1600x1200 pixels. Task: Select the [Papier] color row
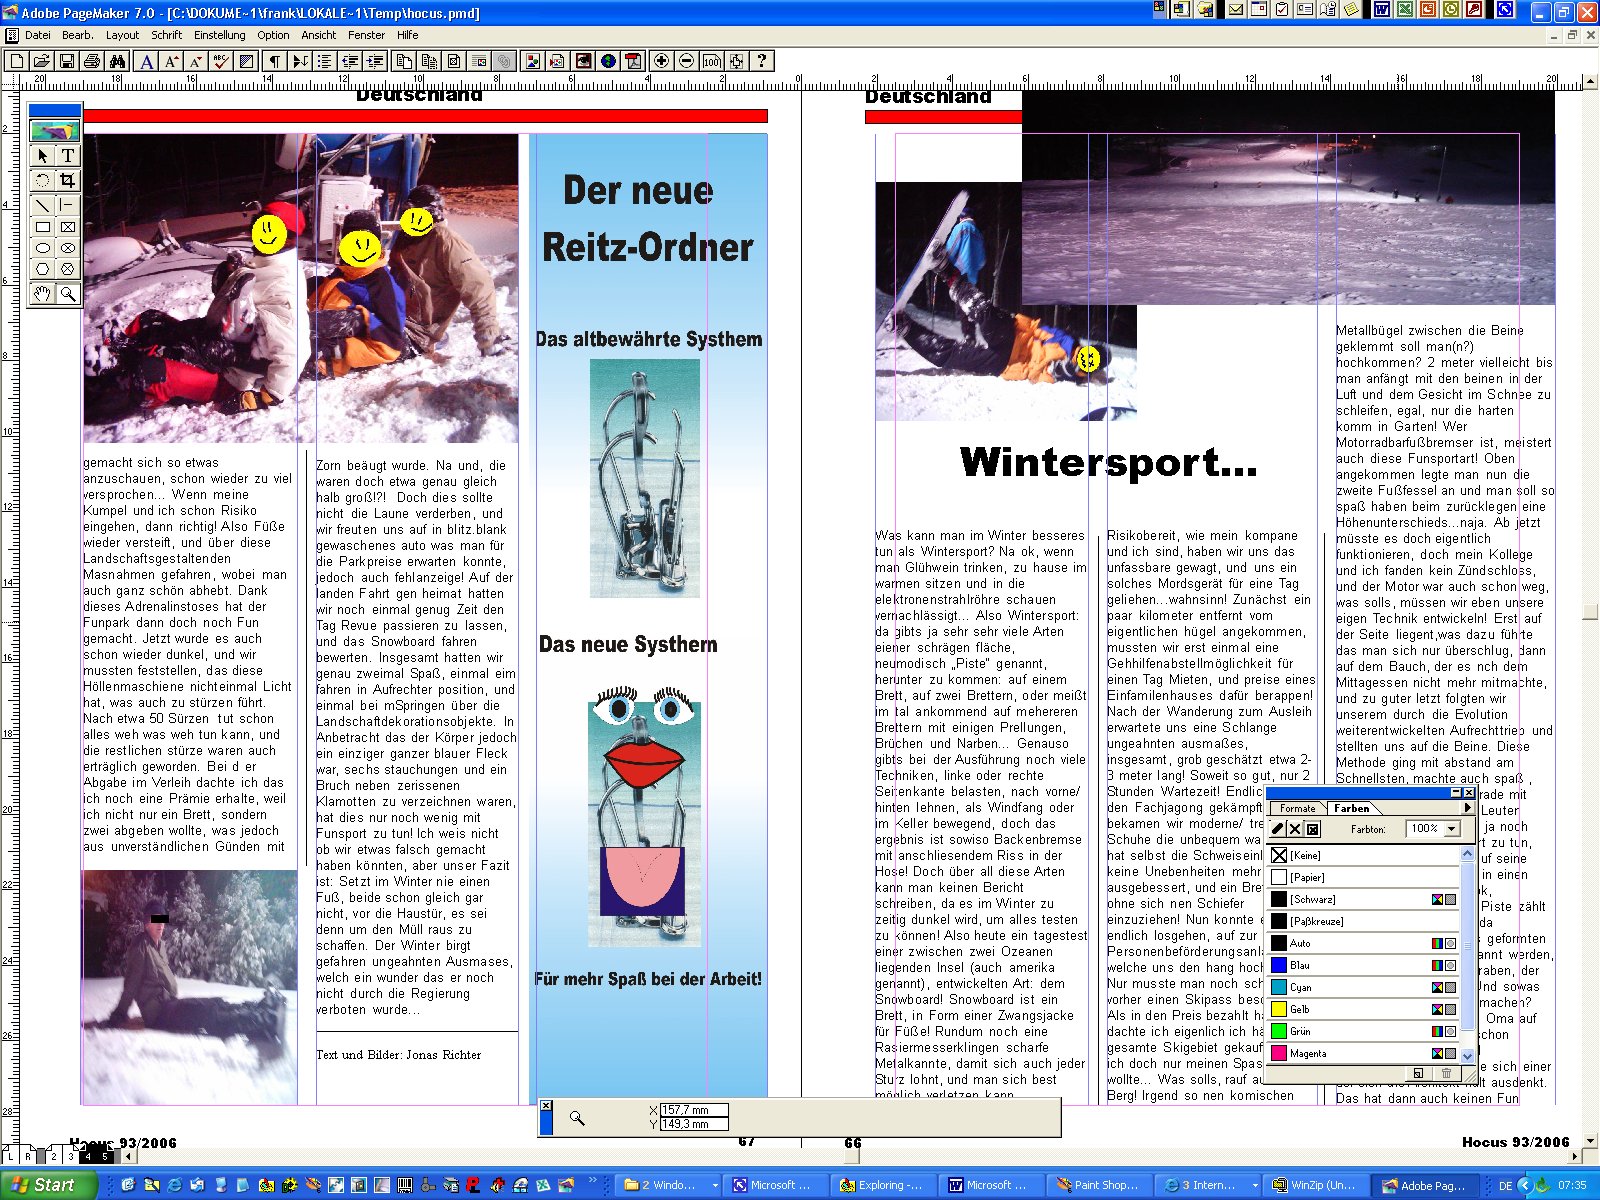click(1364, 877)
